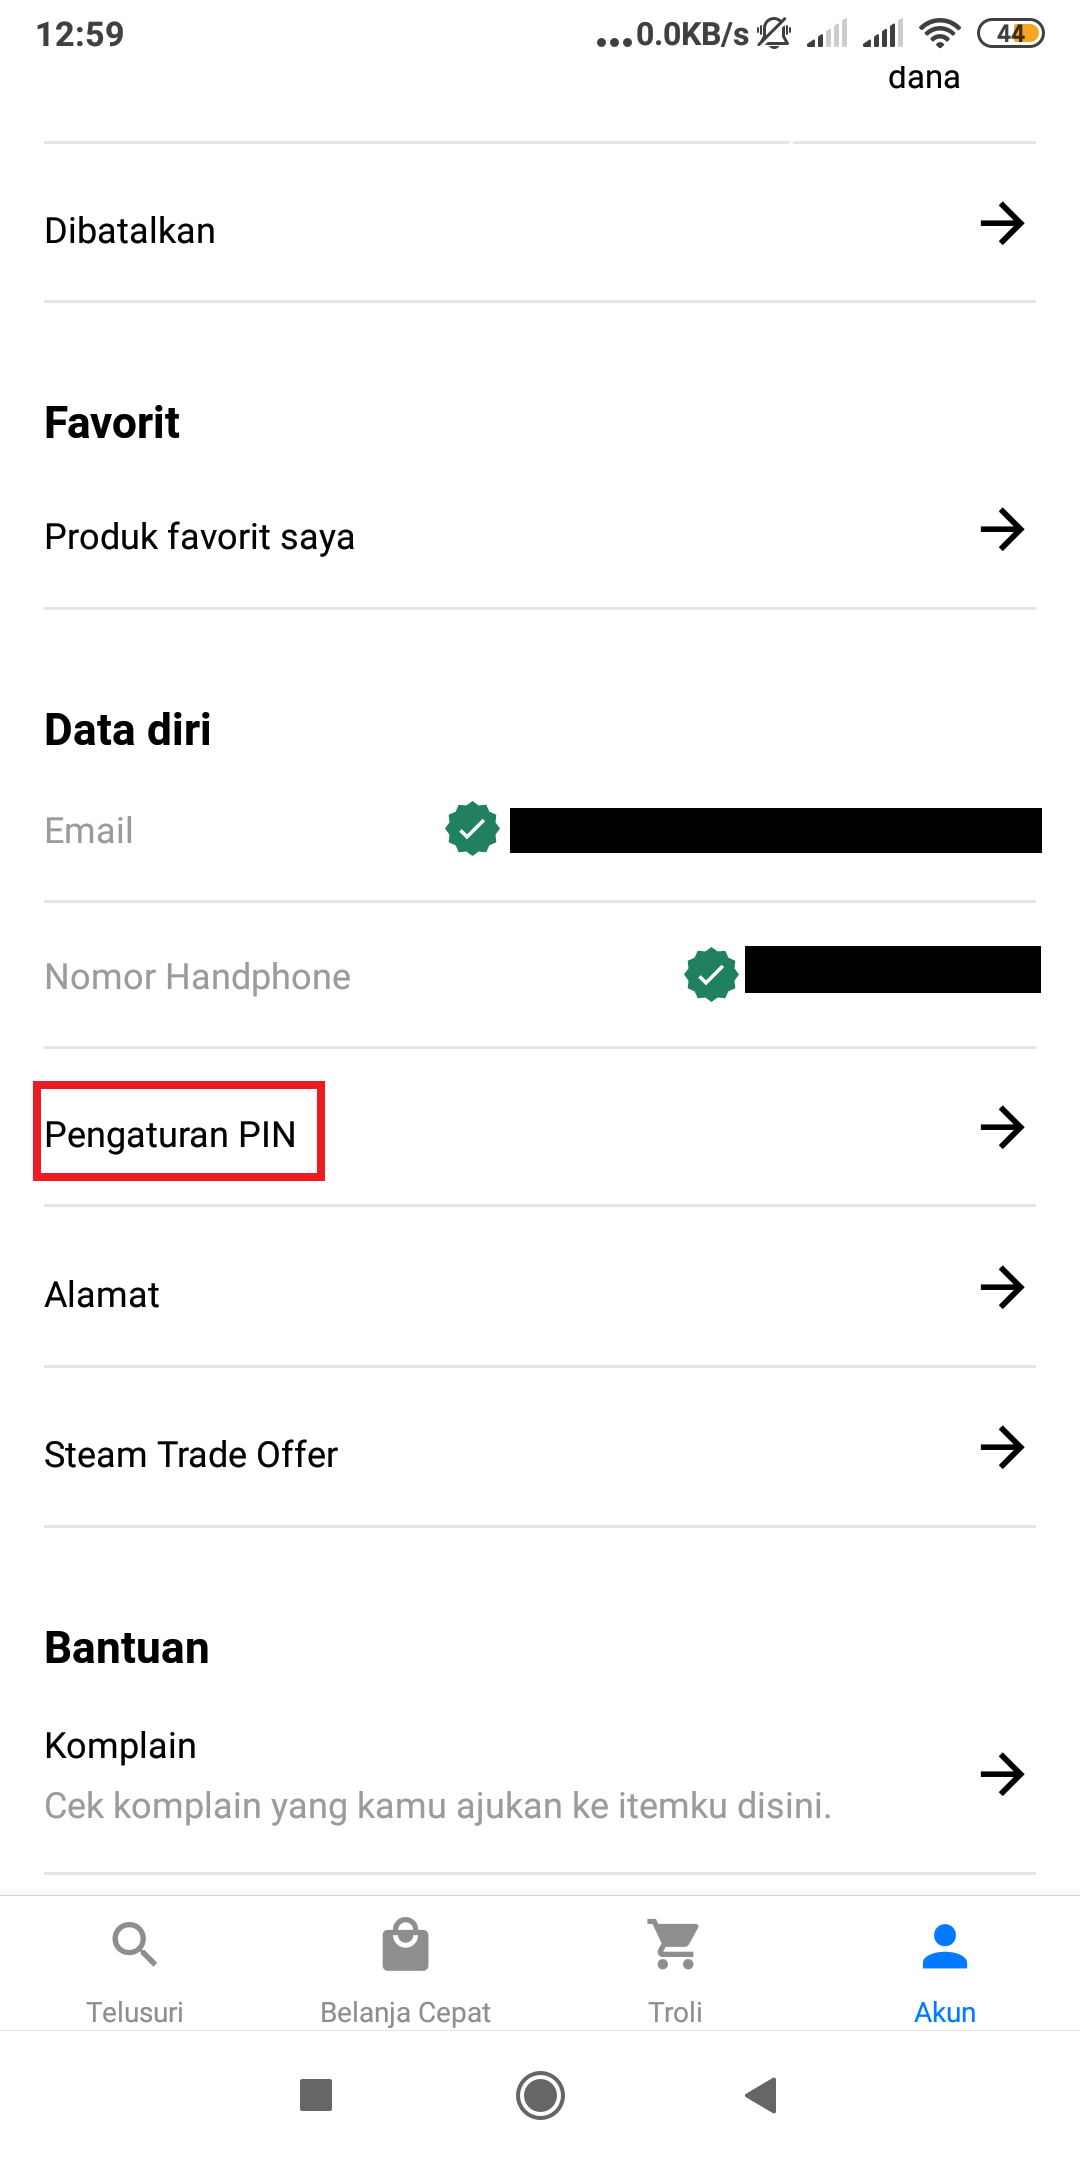Tap the verified badge next to Email
Image resolution: width=1080 pixels, height=2160 pixels.
pos(472,829)
